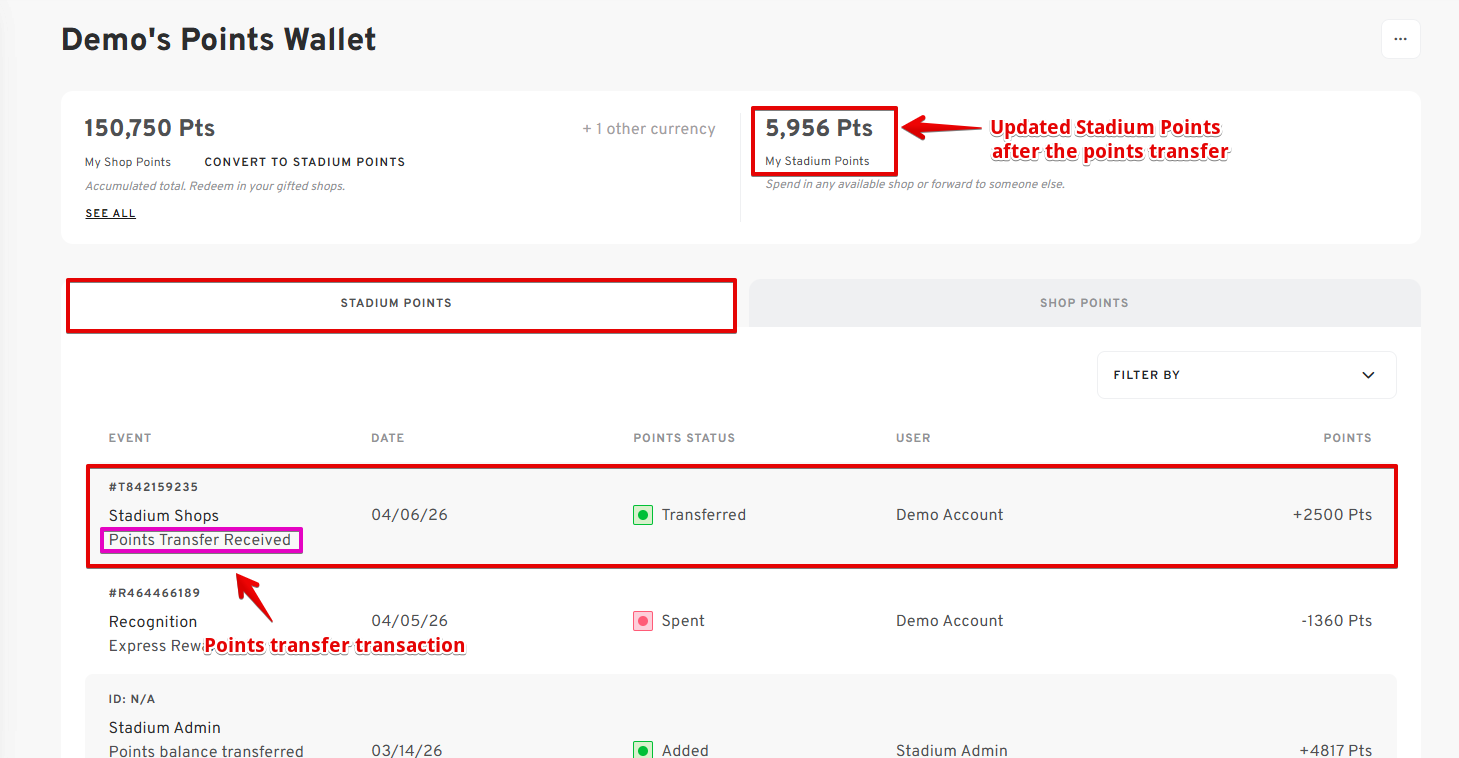Select transaction #T842159235 row
This screenshot has height=758, width=1459.
[740, 515]
